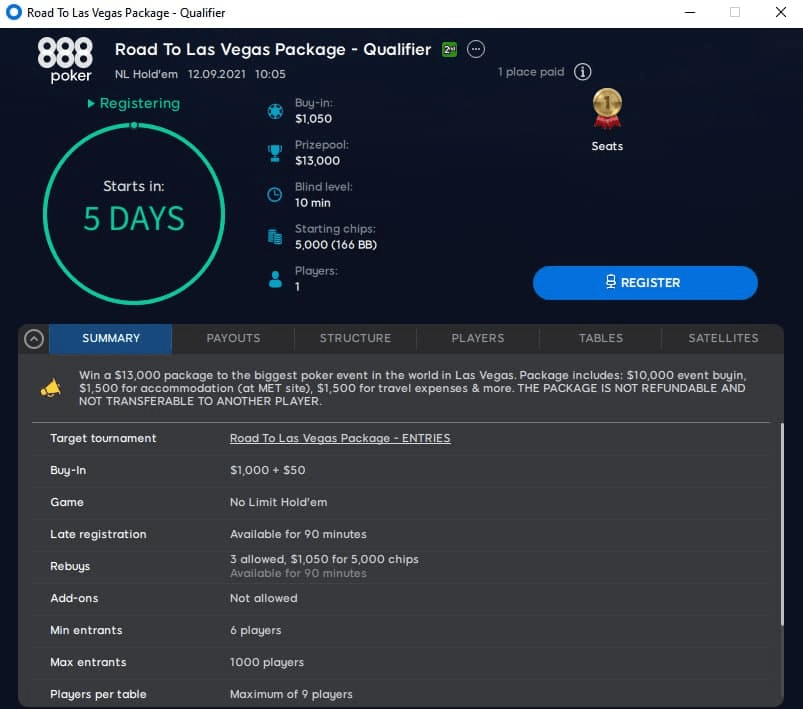Select the Players tab
Viewport: 803px width, 709px height.
click(478, 339)
